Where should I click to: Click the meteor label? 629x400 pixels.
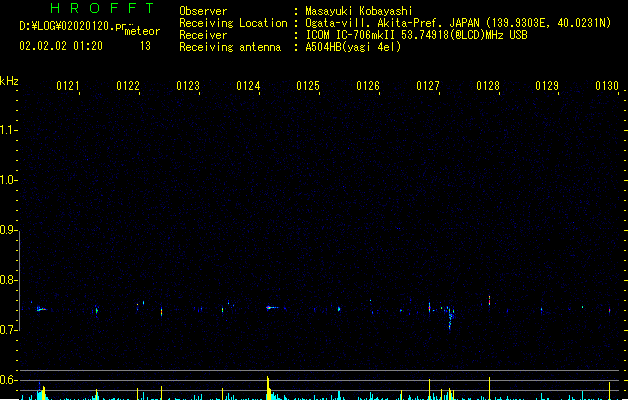(x=142, y=31)
